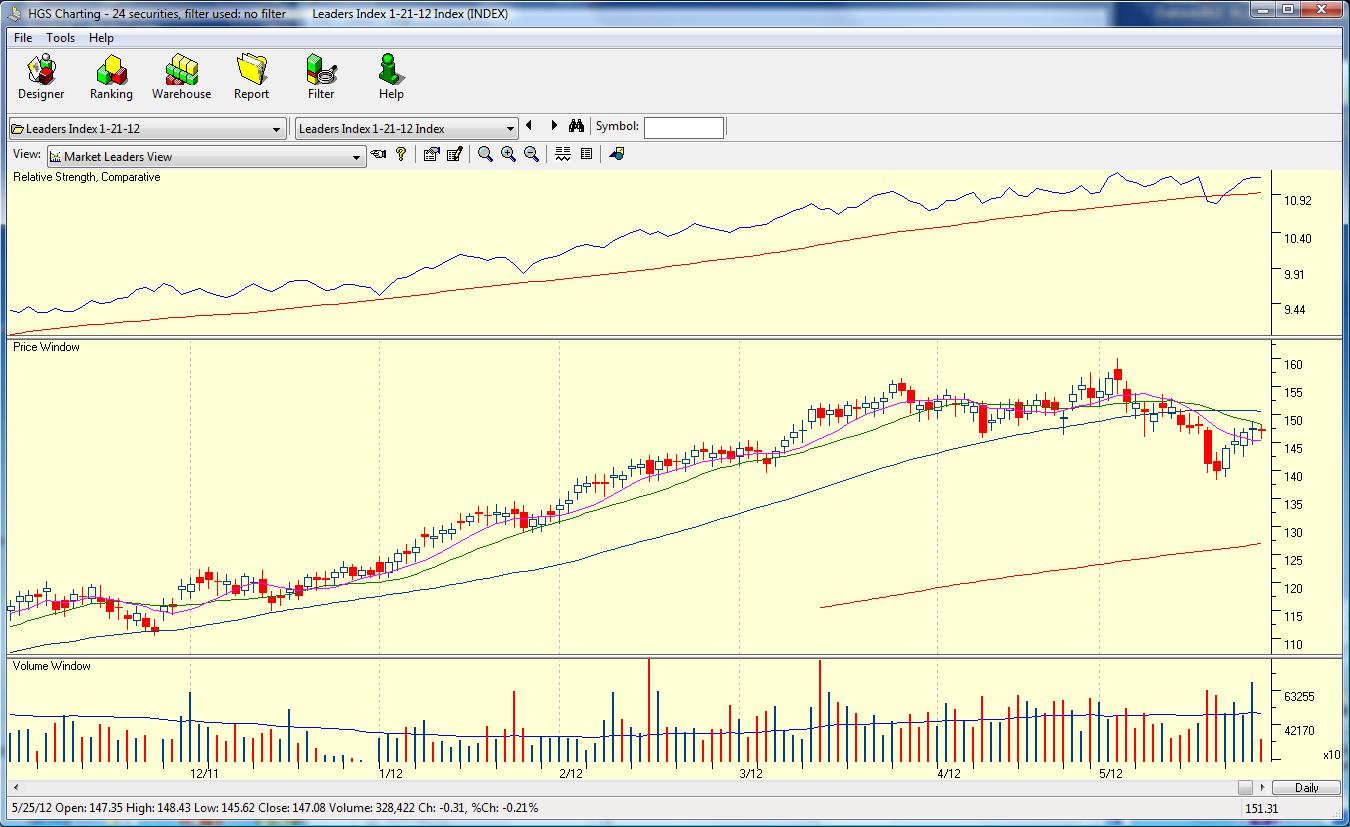1350x827 pixels.
Task: Click the 12/11 date label
Action: [x=205, y=773]
